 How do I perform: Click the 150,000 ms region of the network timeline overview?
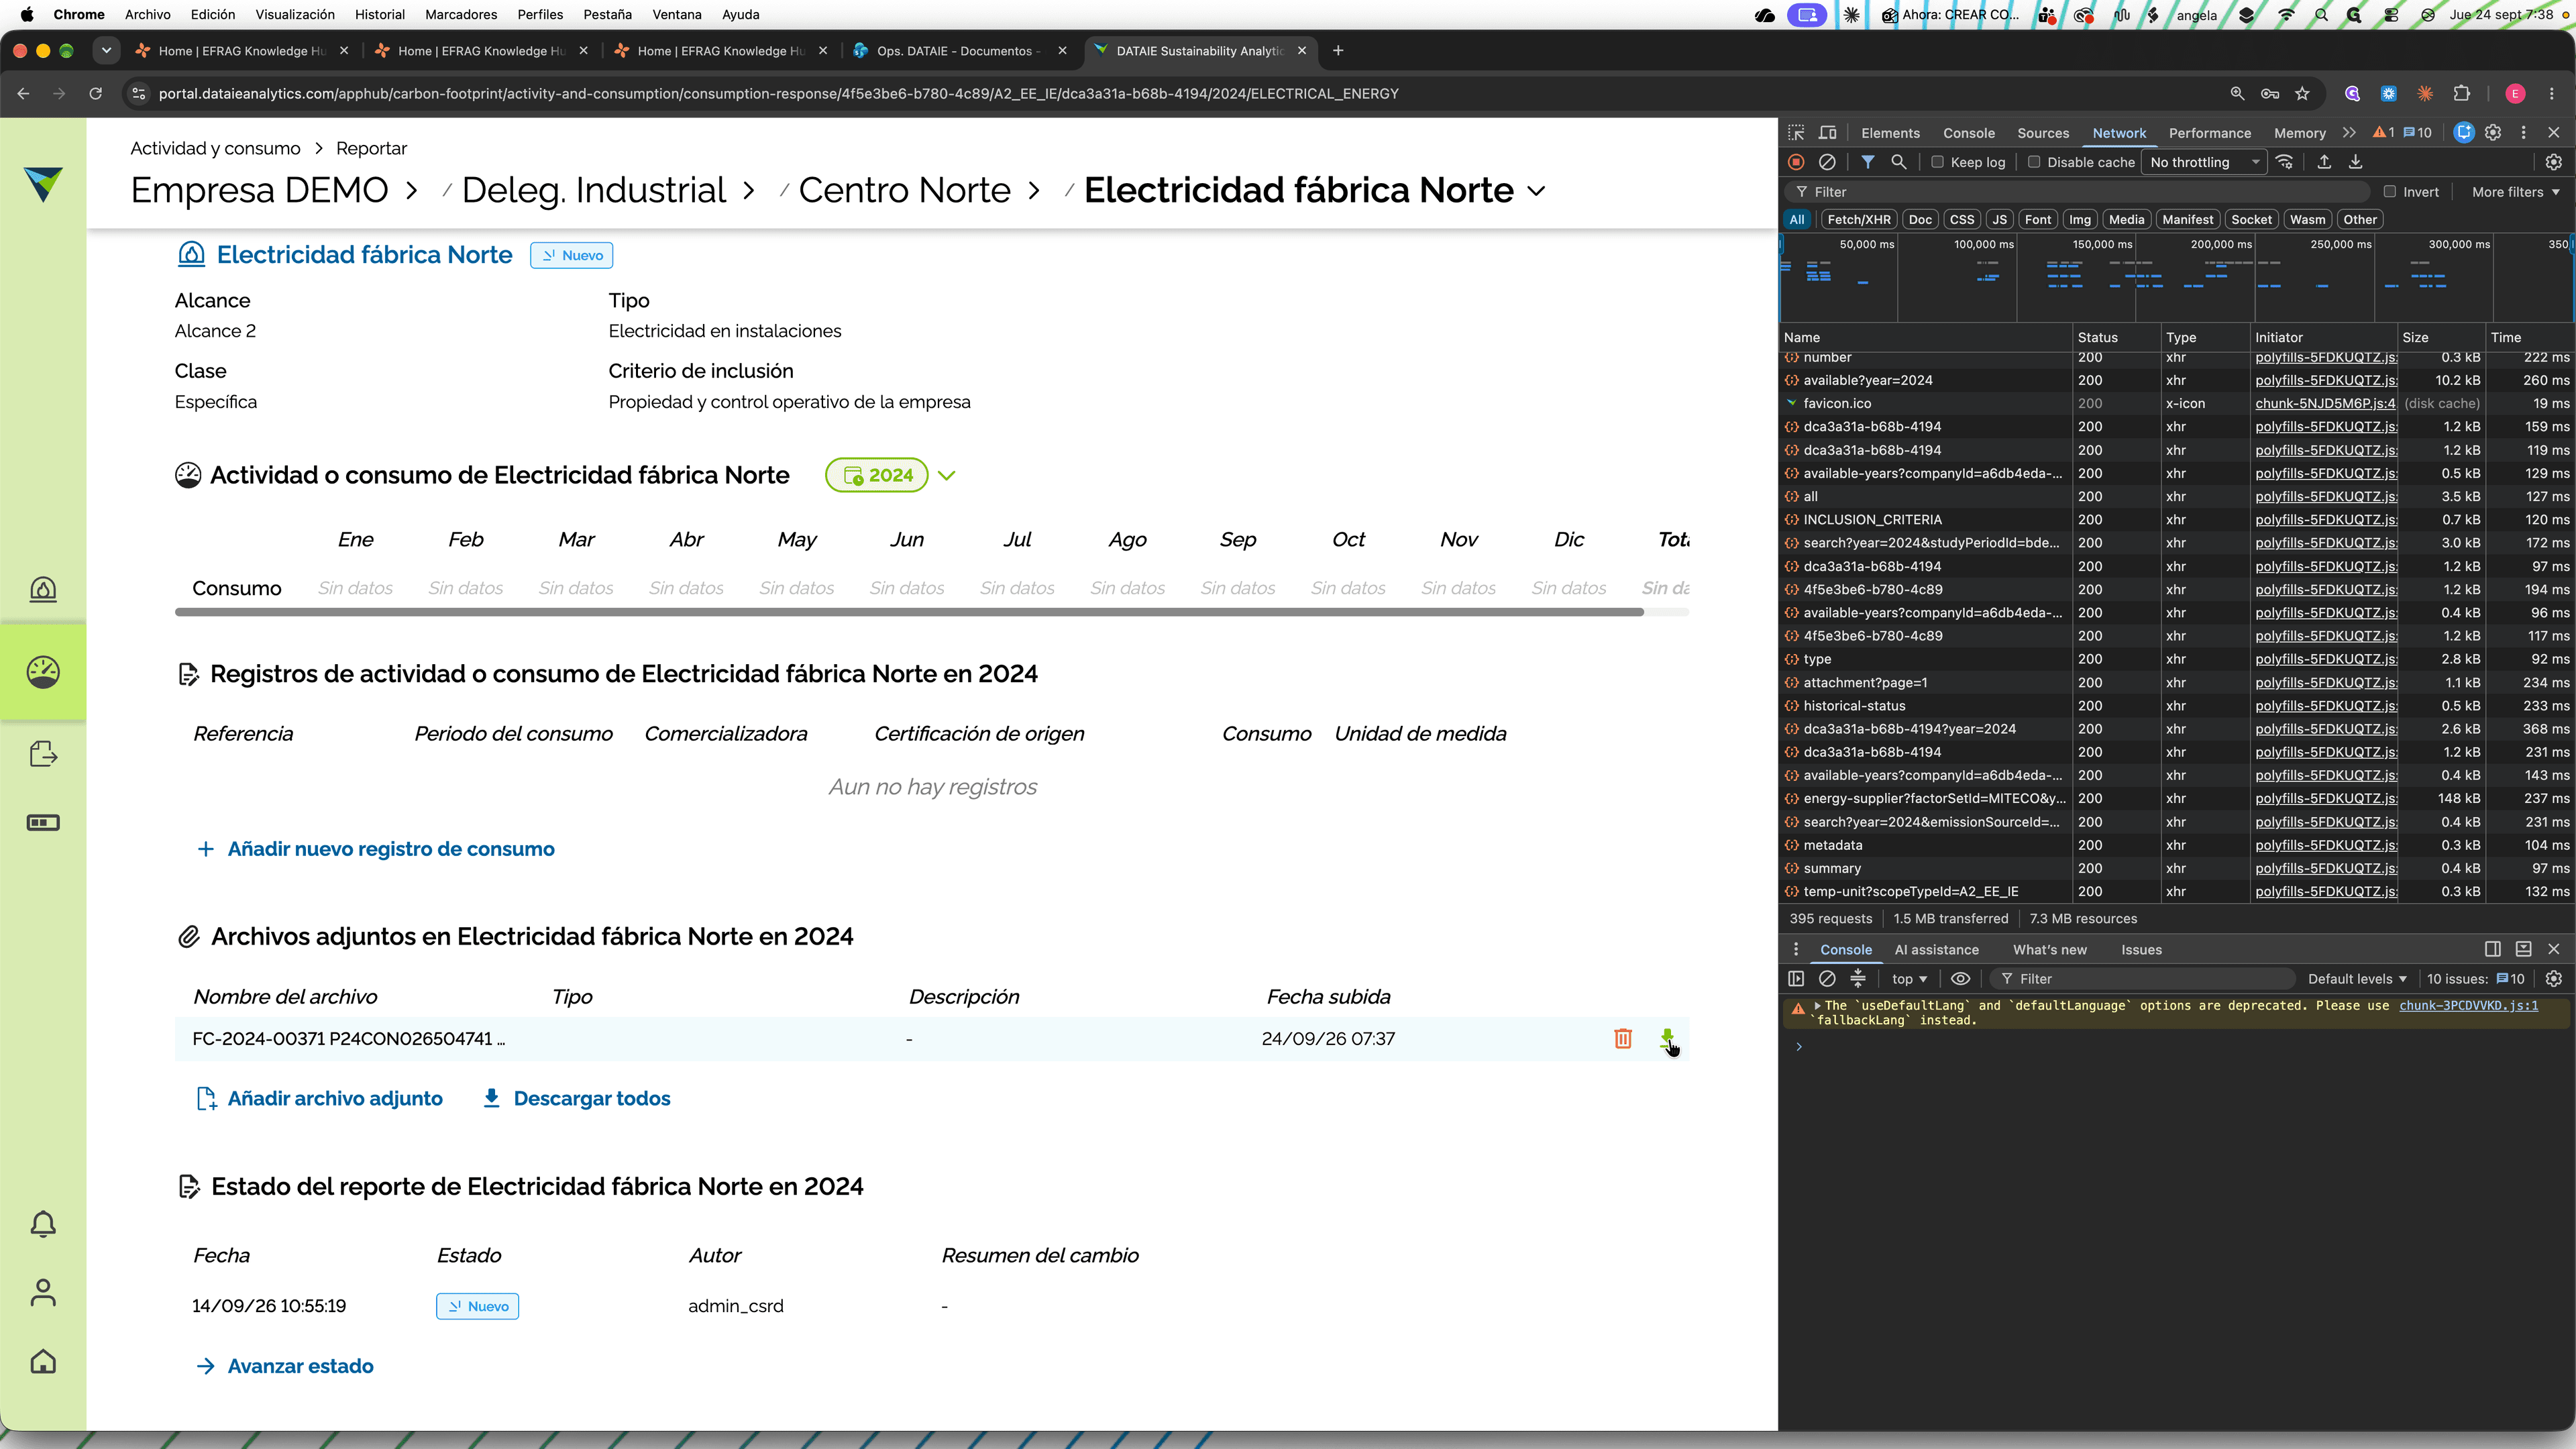pos(2102,245)
